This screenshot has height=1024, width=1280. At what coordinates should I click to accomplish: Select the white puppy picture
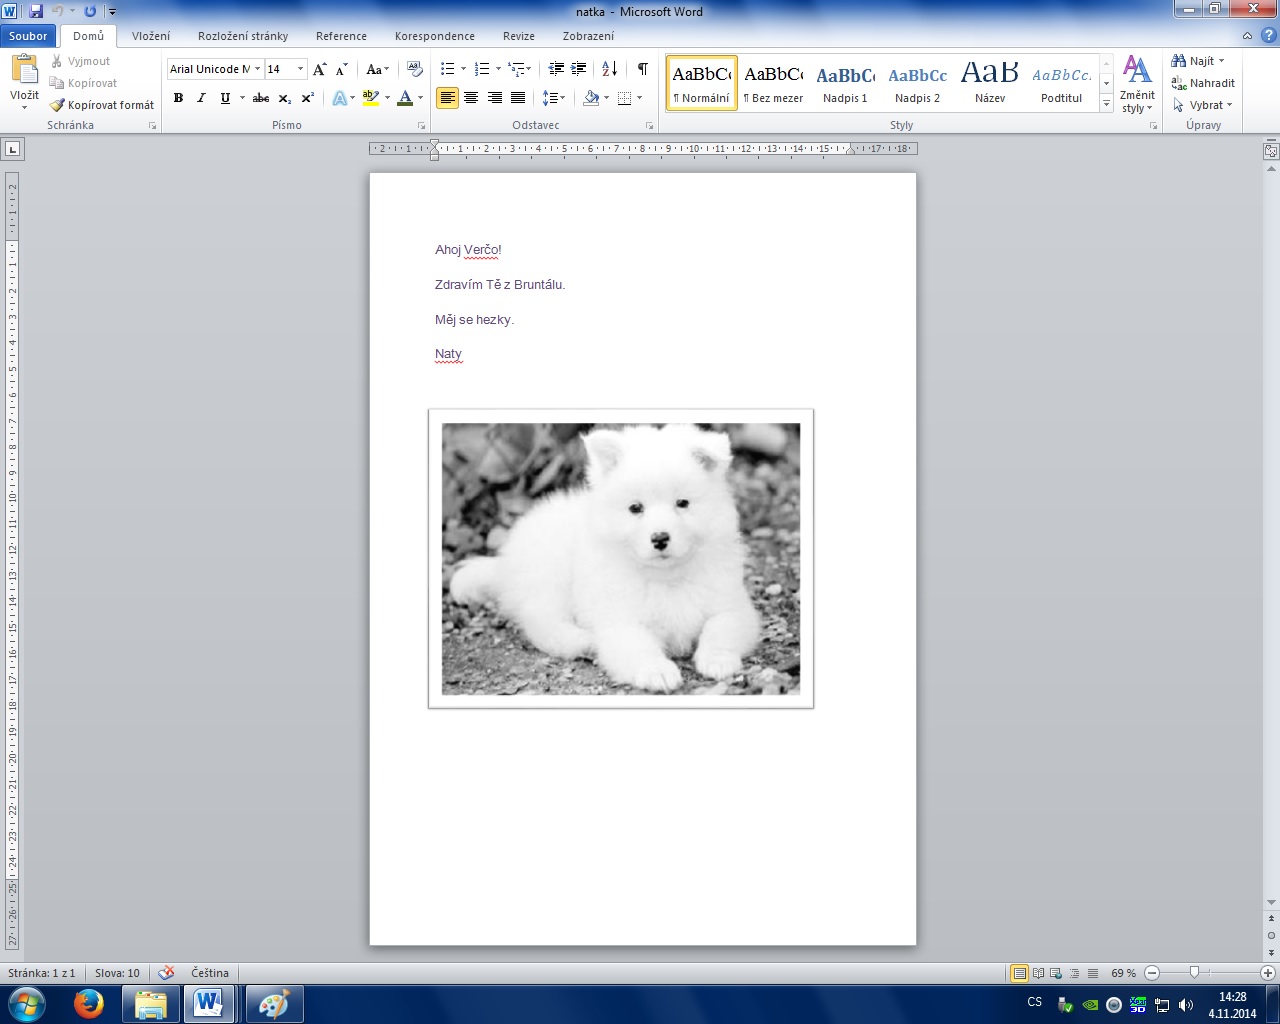621,559
